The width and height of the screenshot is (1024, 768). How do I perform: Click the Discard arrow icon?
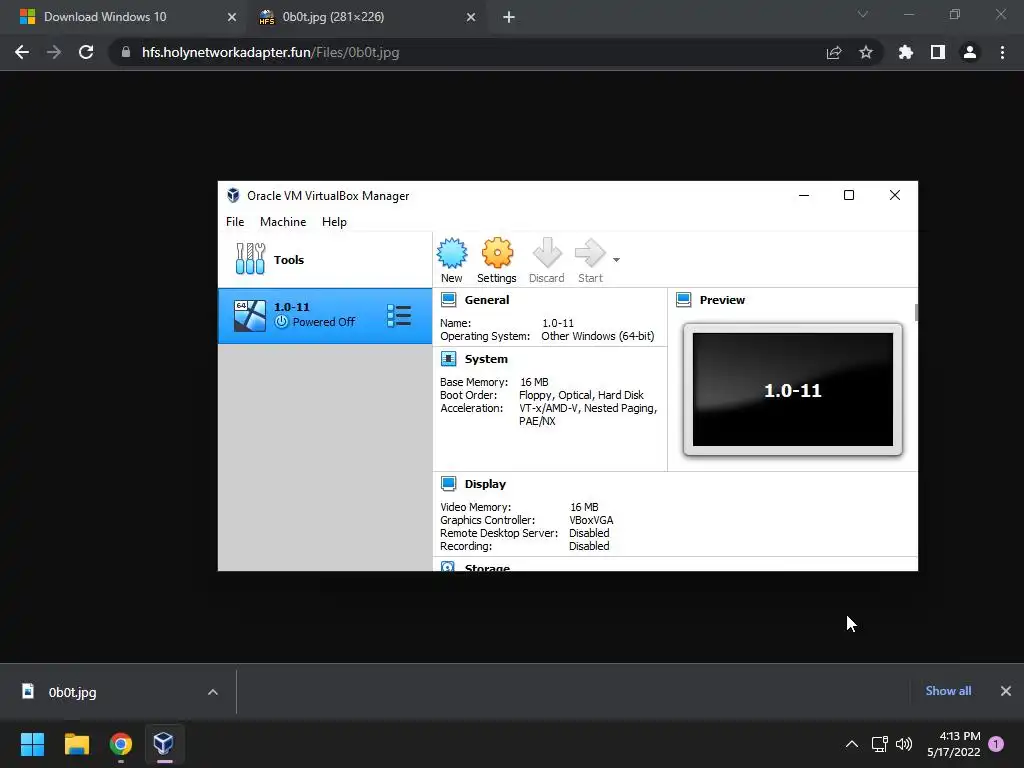[x=547, y=253]
